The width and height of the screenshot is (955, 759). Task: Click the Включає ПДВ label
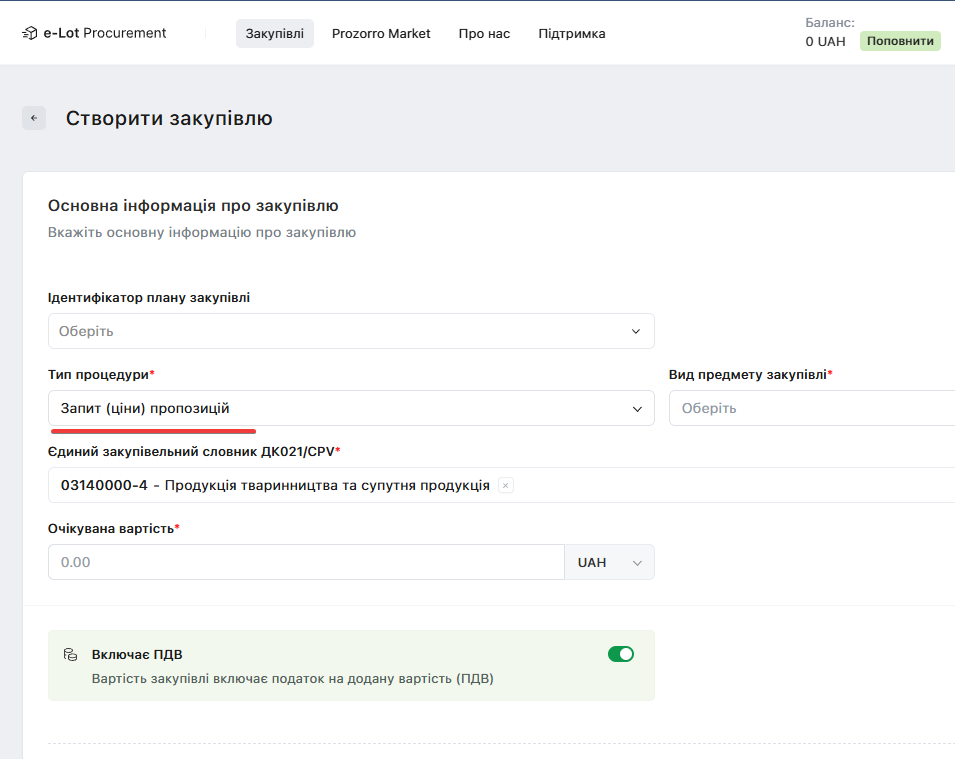[137, 654]
